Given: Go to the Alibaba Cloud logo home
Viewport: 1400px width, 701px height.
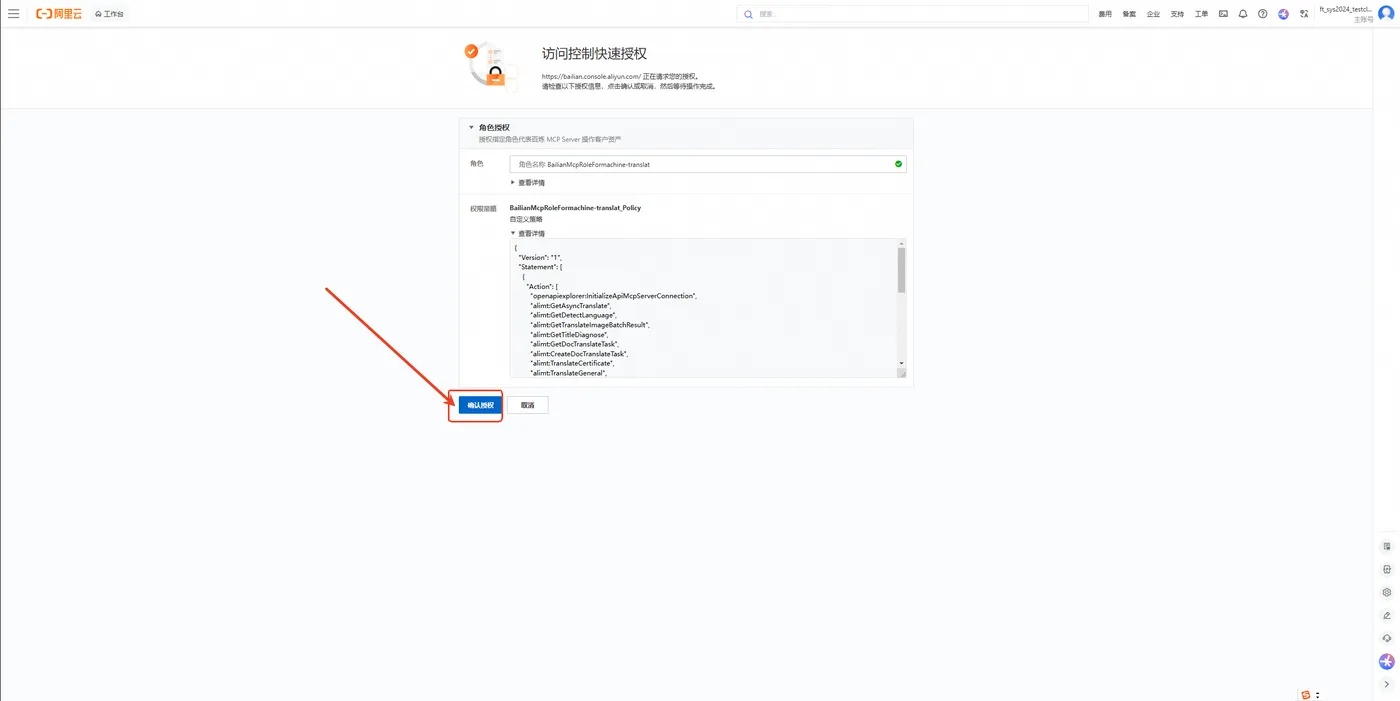Looking at the screenshot, I should (x=59, y=14).
